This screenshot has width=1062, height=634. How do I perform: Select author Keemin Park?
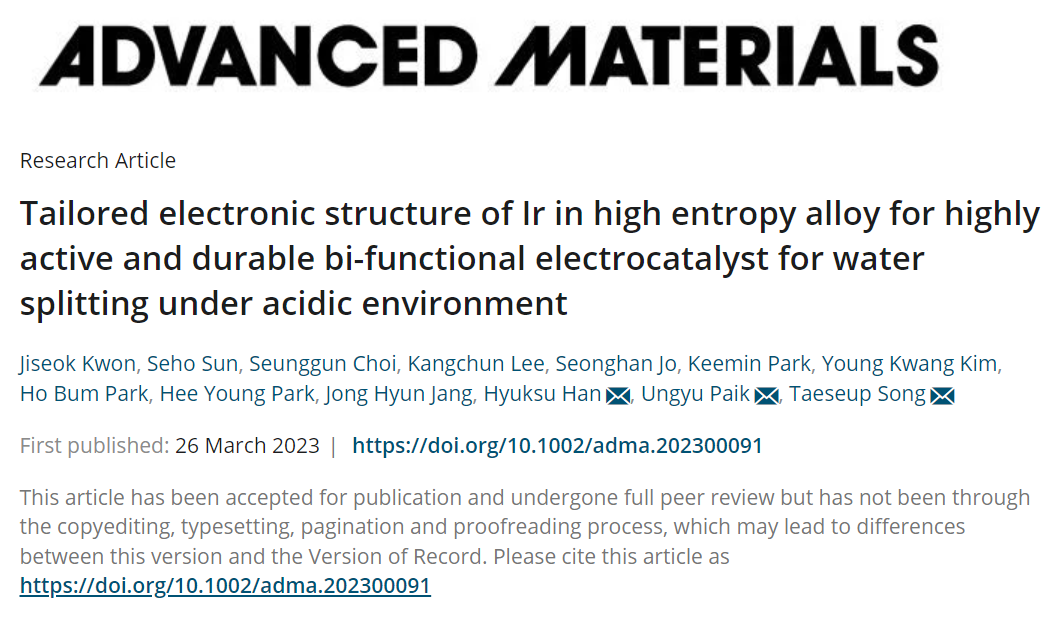tap(749, 364)
